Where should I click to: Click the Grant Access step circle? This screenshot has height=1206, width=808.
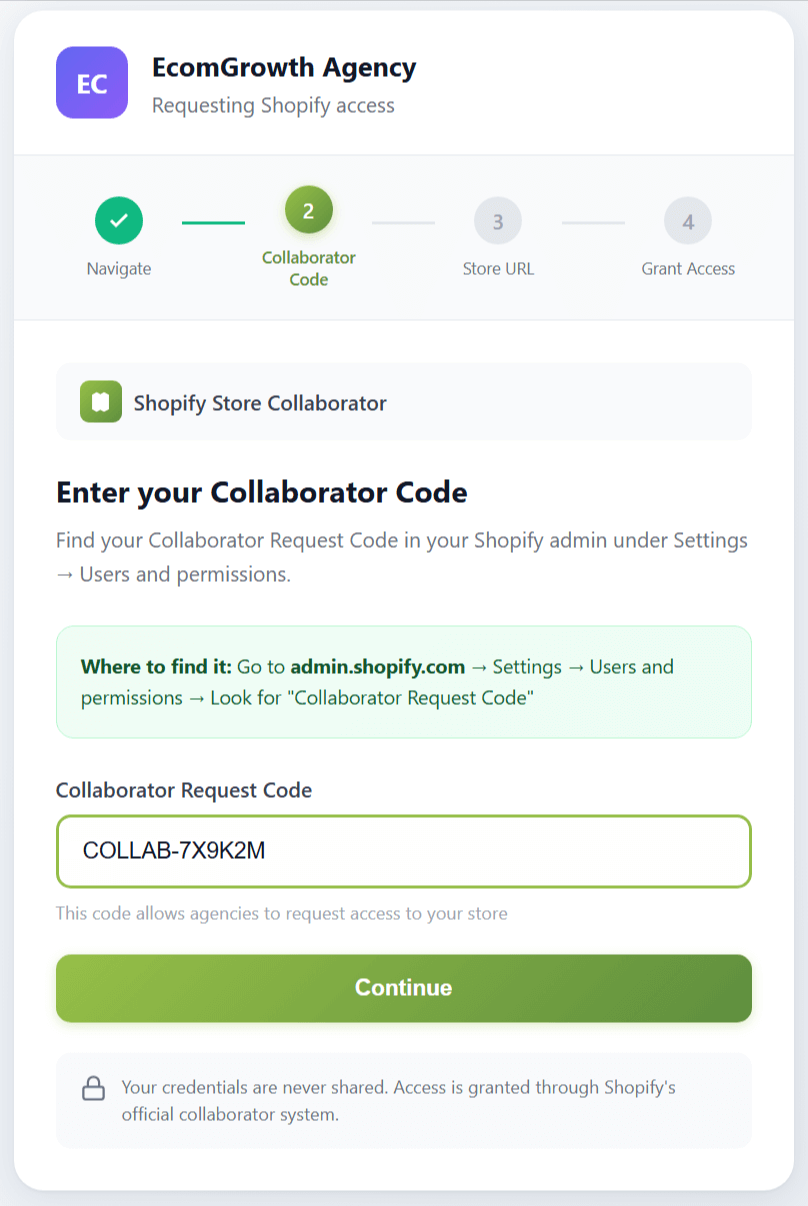pos(688,220)
